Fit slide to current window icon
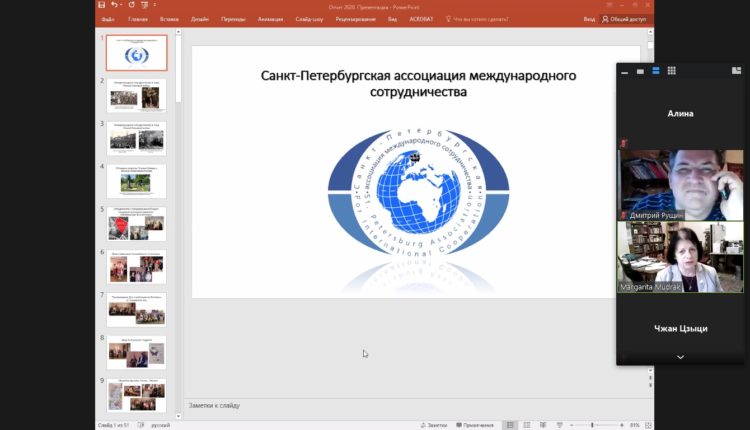Screen dimensions: 750x430 pyautogui.click(x=648, y=425)
